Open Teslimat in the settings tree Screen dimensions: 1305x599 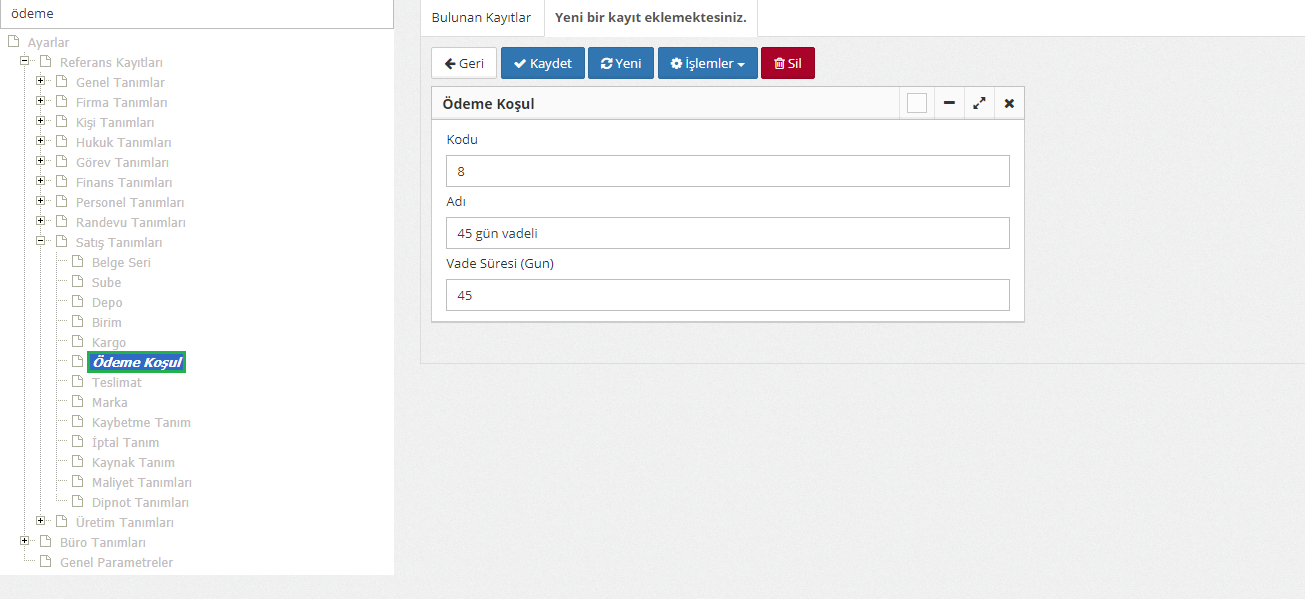point(116,382)
